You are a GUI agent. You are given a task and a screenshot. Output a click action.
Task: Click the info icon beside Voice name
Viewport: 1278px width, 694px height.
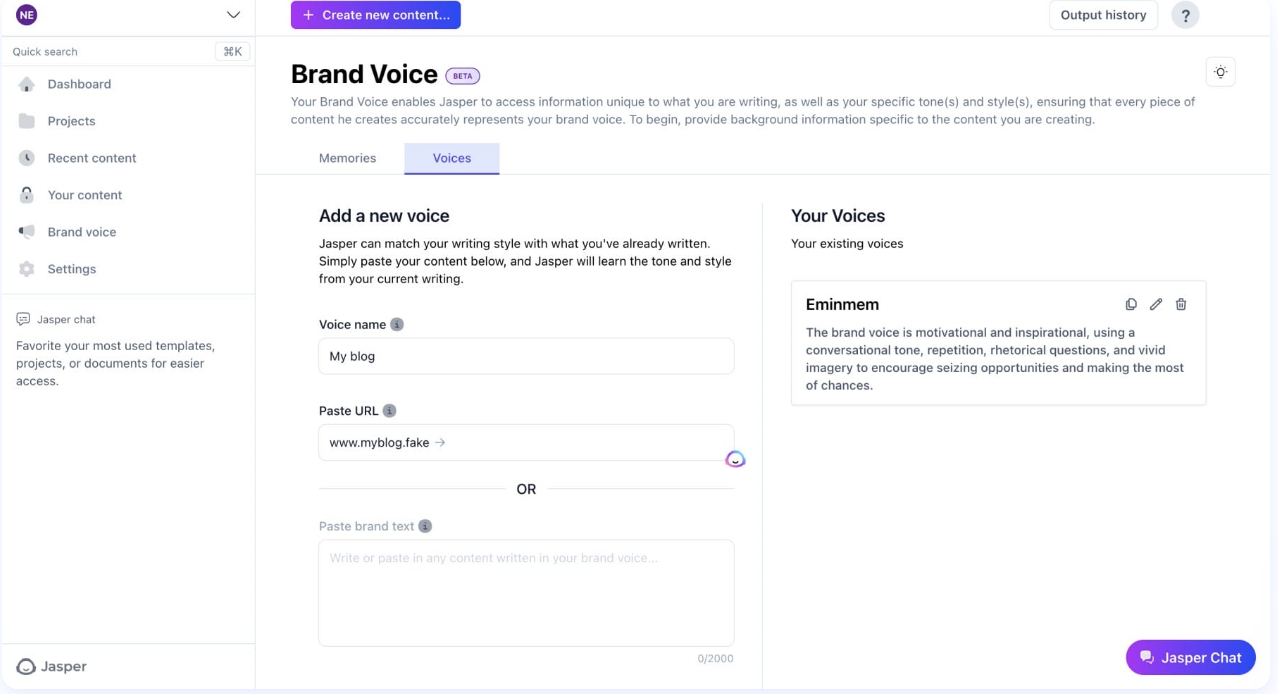[x=397, y=324]
